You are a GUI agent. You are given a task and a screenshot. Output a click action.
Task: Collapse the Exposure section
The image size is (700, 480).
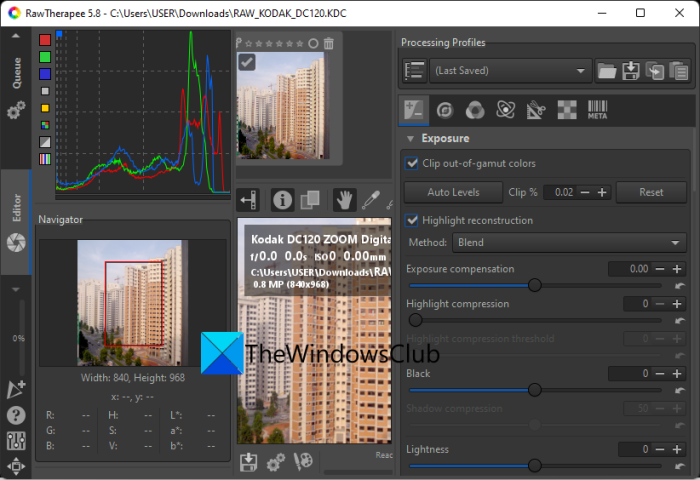coord(410,138)
